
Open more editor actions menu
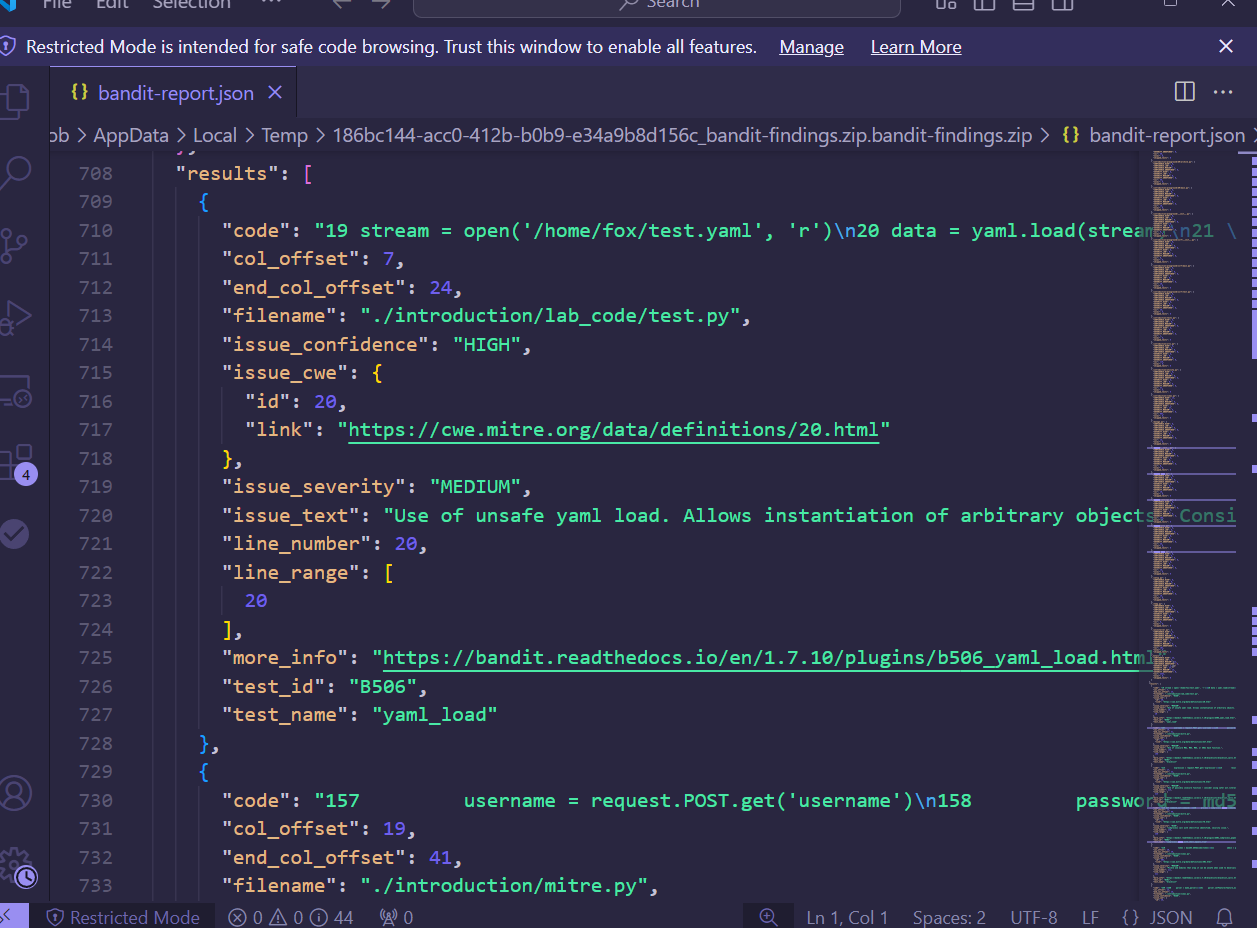tap(1223, 91)
